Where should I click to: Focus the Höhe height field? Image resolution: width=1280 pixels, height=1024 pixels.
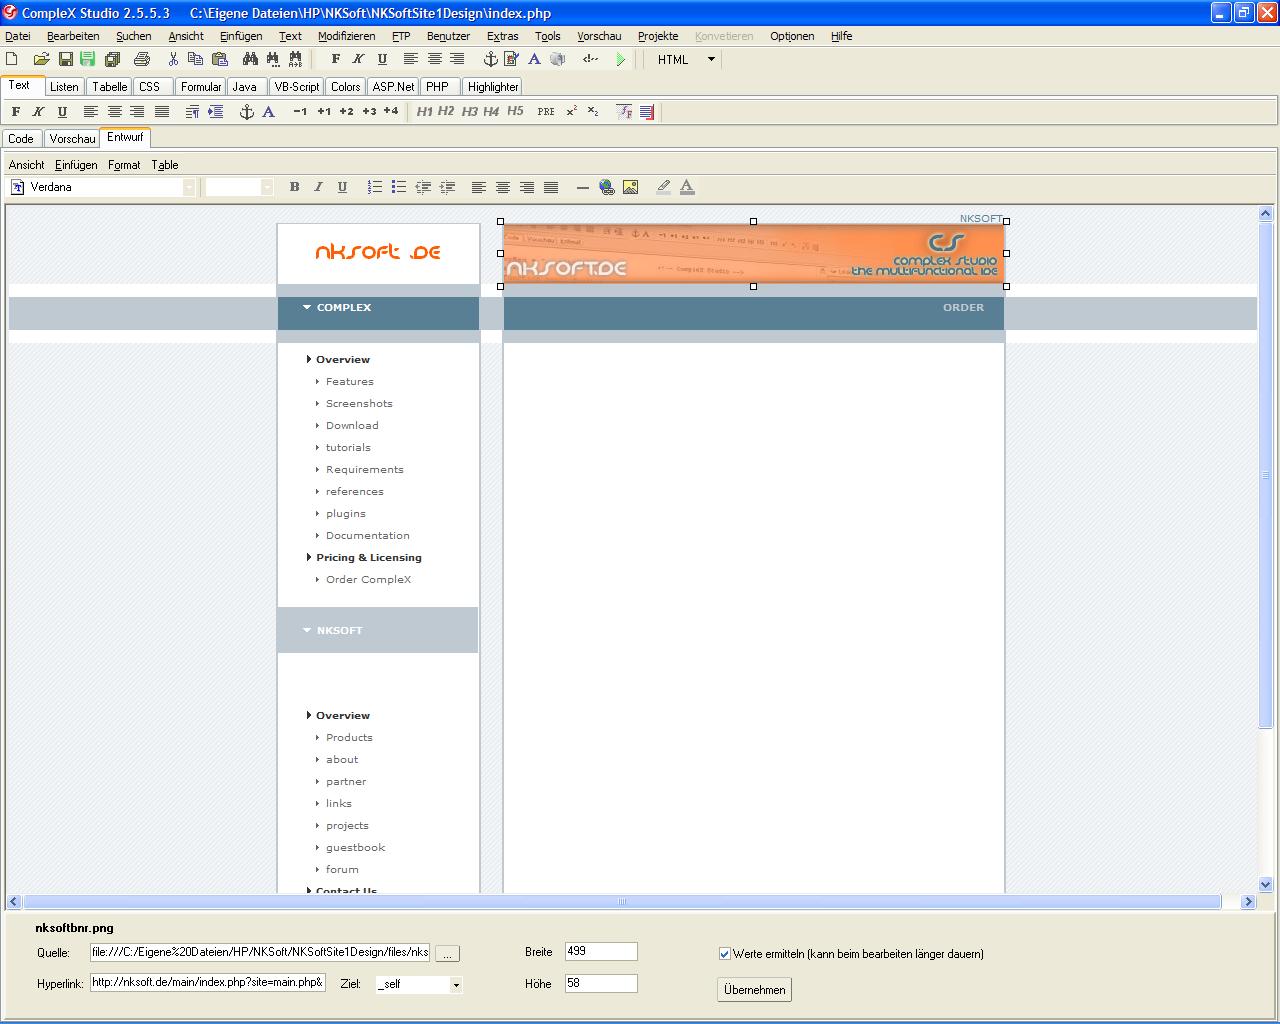601,984
